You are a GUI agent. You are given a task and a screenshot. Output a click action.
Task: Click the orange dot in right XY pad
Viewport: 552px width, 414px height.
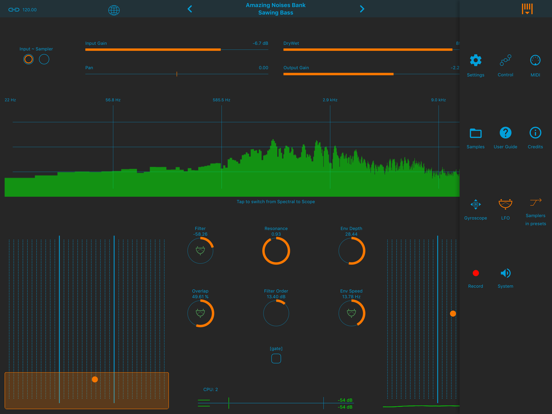tap(453, 313)
